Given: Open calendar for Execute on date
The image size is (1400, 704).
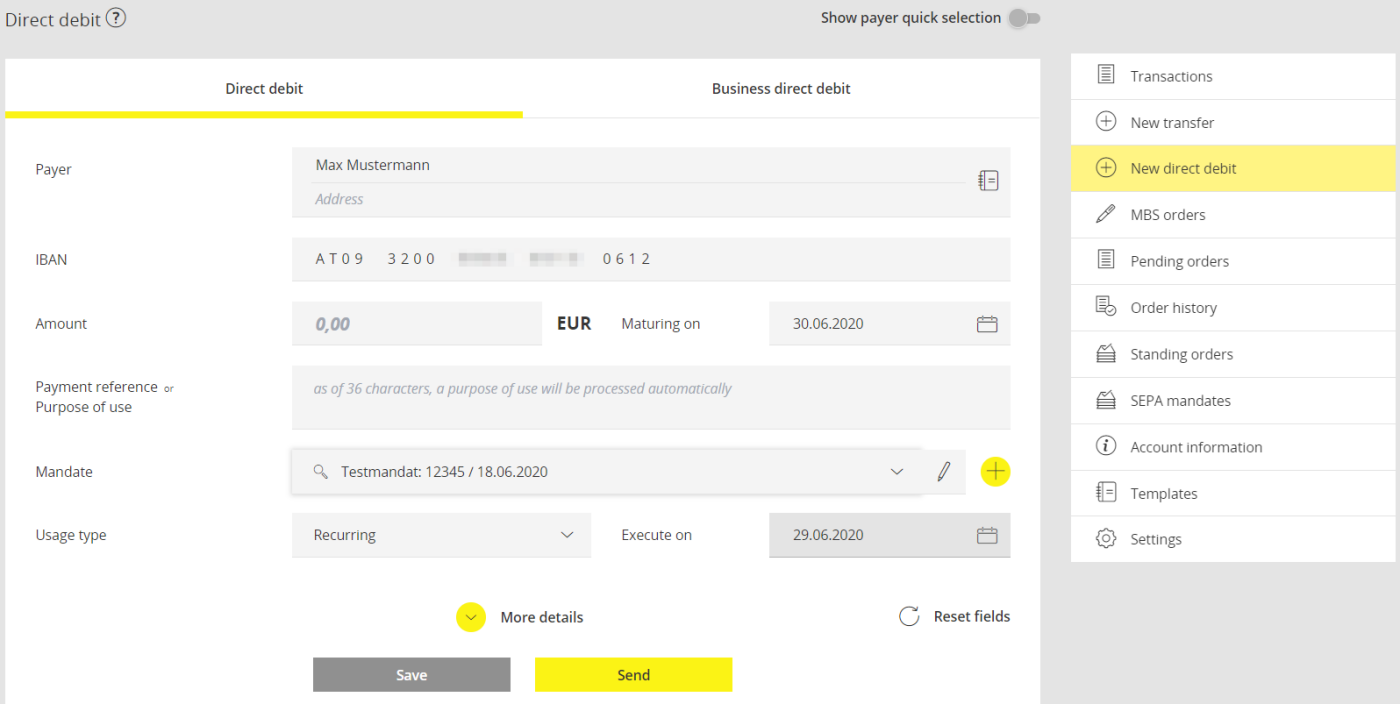Looking at the screenshot, I should 987,535.
